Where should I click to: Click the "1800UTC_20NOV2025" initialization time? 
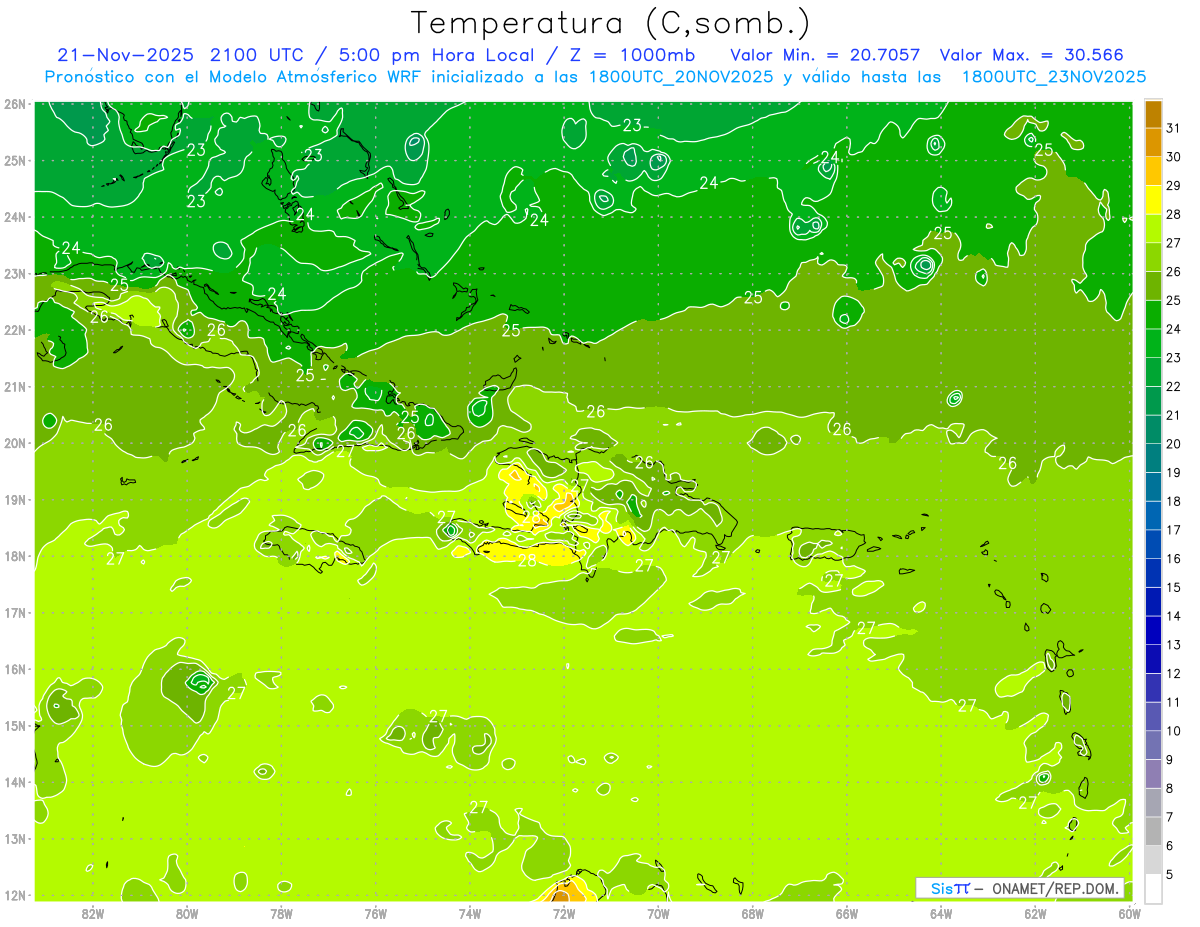[x=679, y=77]
